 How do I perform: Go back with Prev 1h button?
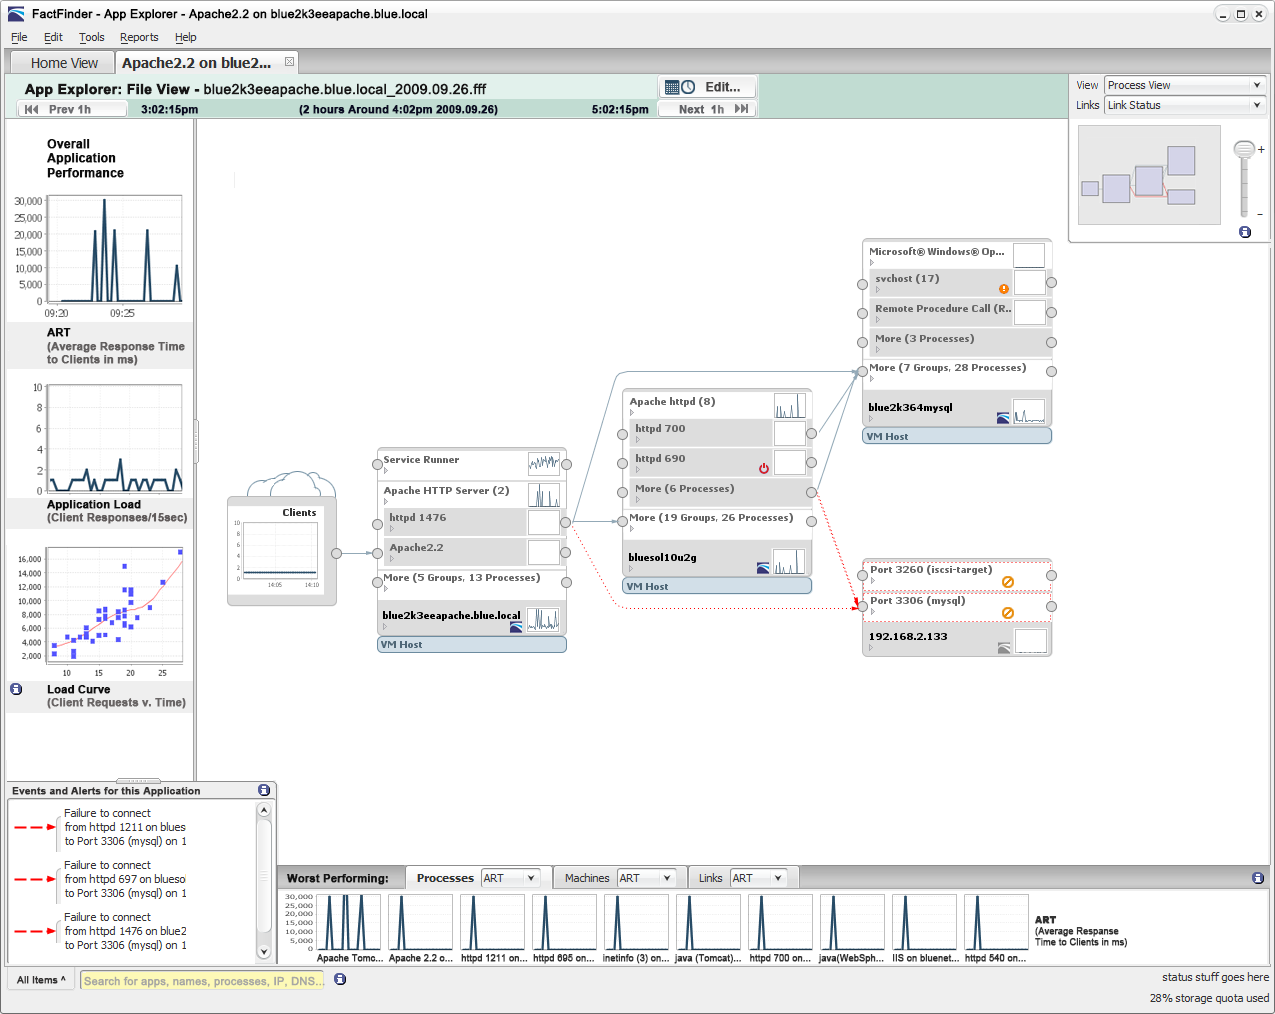72,109
